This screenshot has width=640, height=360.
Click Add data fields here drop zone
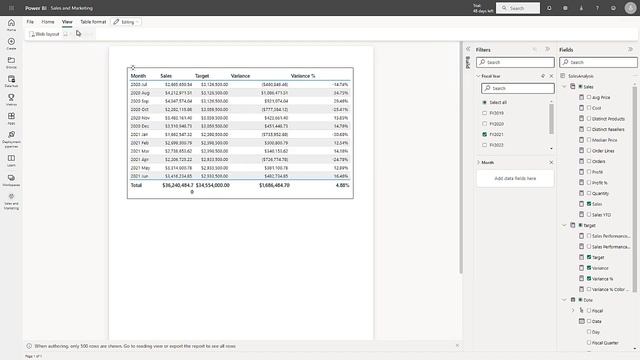pyautogui.click(x=515, y=178)
